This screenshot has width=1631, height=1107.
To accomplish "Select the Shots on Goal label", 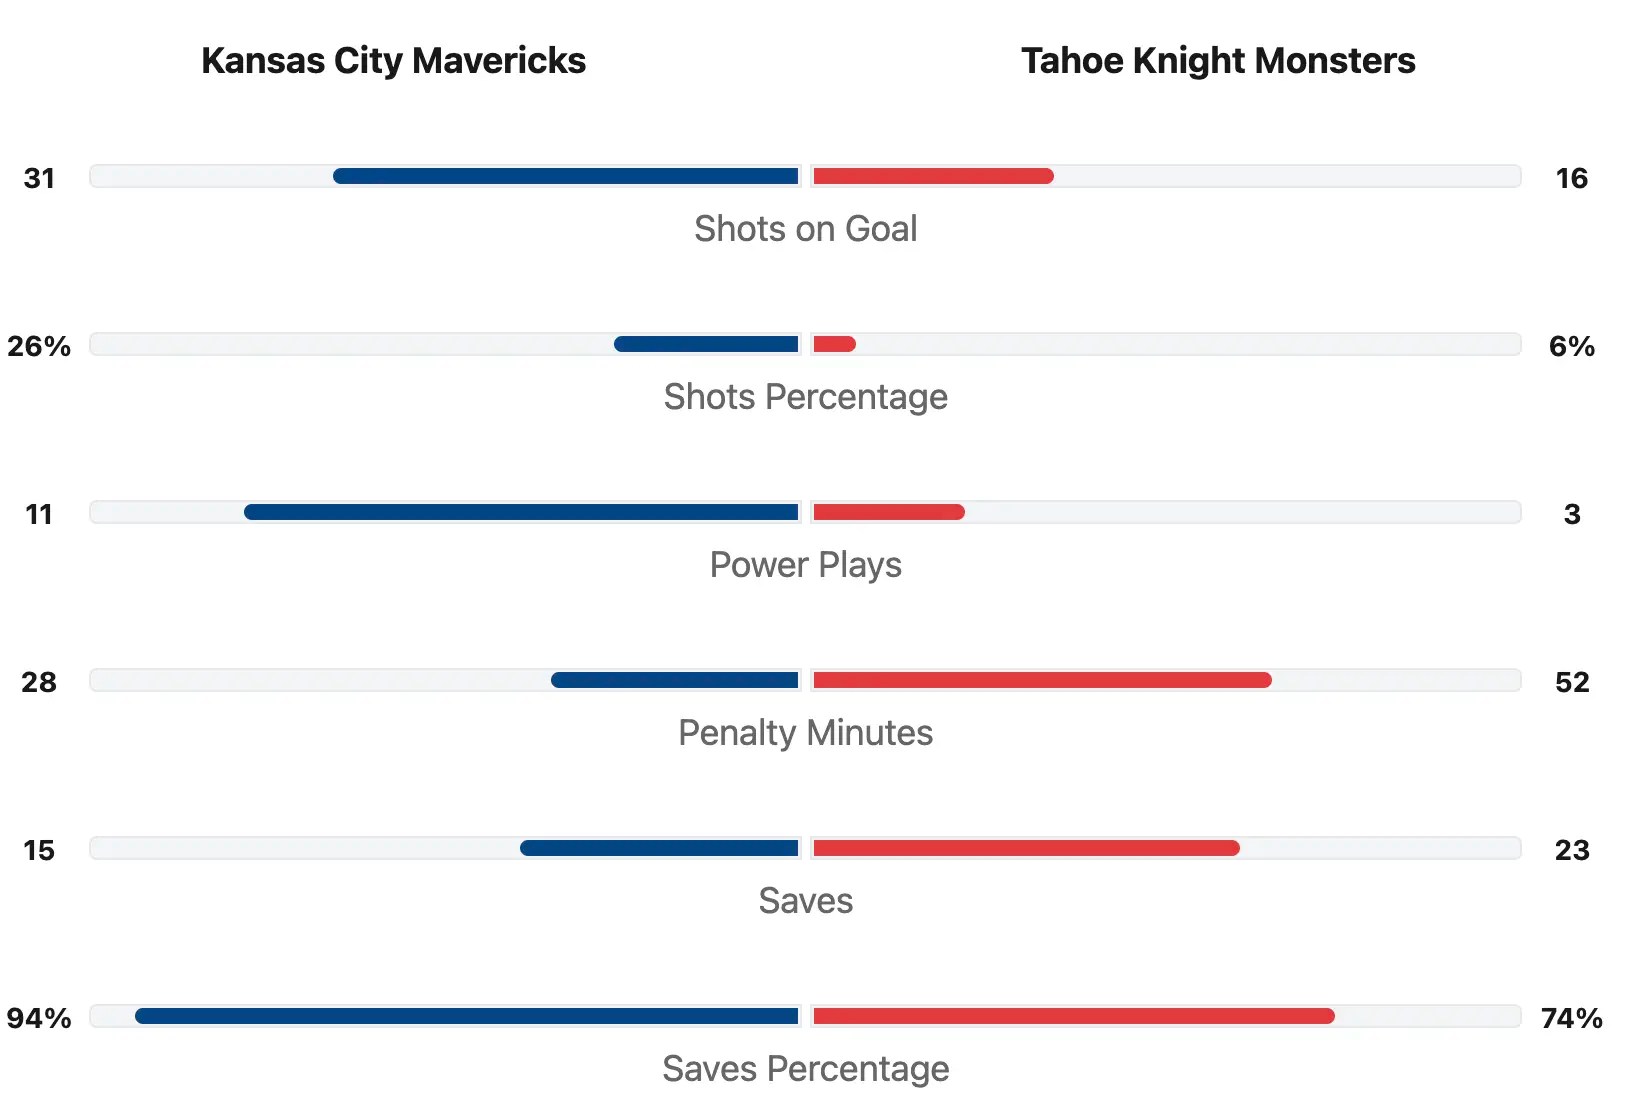I will pyautogui.click(x=805, y=229).
